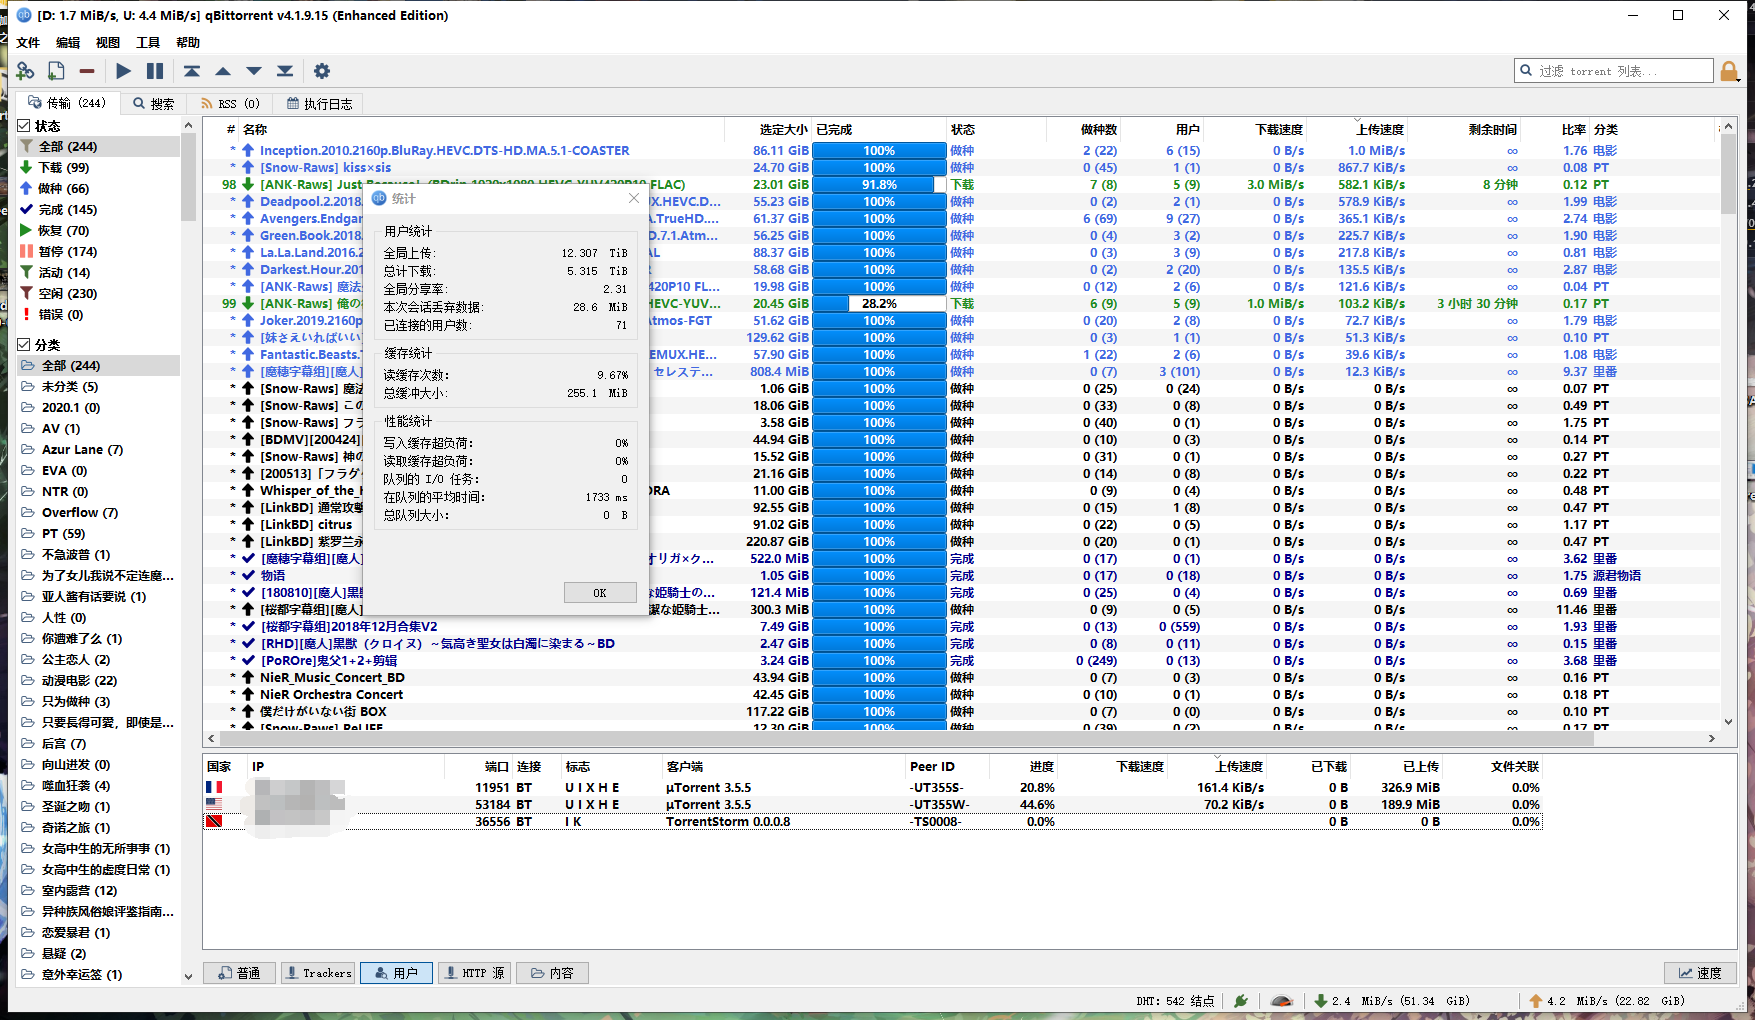Click the download speed status 2.4 MiB/s
The image size is (1755, 1020).
(x=1391, y=1001)
